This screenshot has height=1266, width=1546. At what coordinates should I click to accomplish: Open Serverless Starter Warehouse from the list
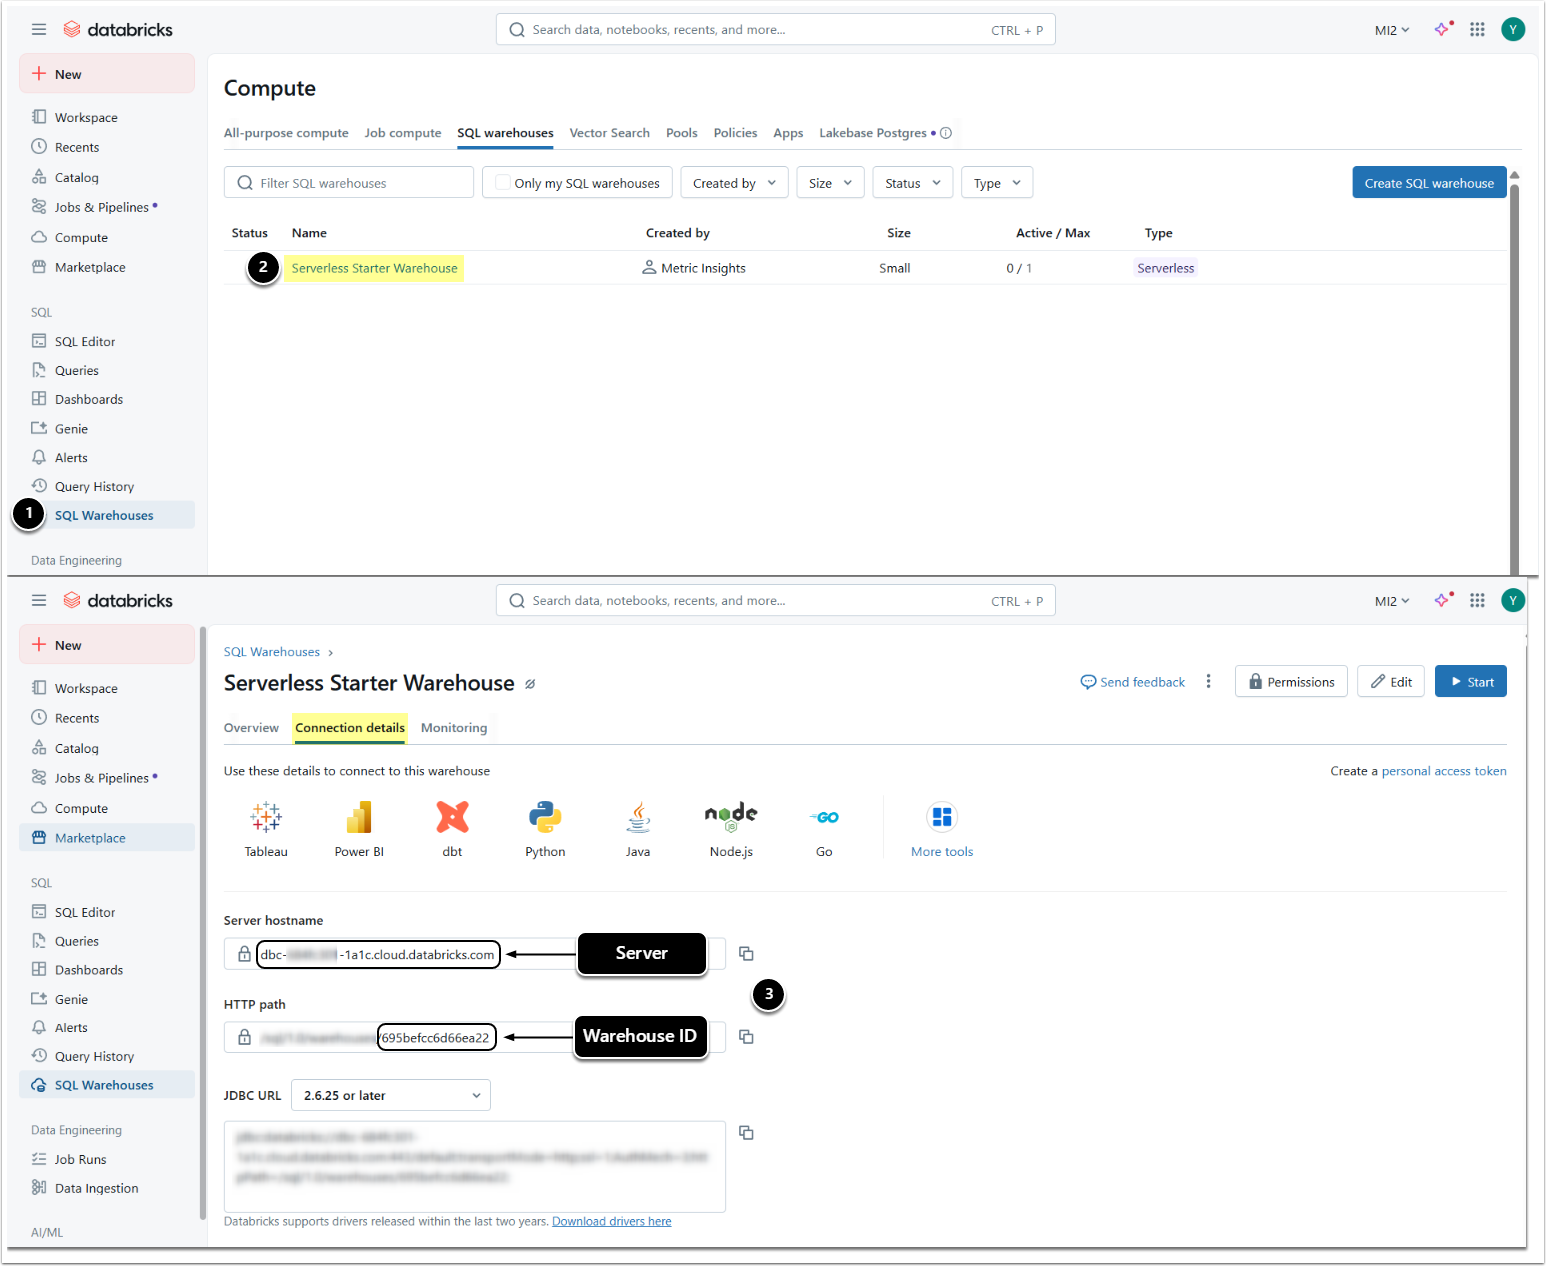pyautogui.click(x=375, y=268)
